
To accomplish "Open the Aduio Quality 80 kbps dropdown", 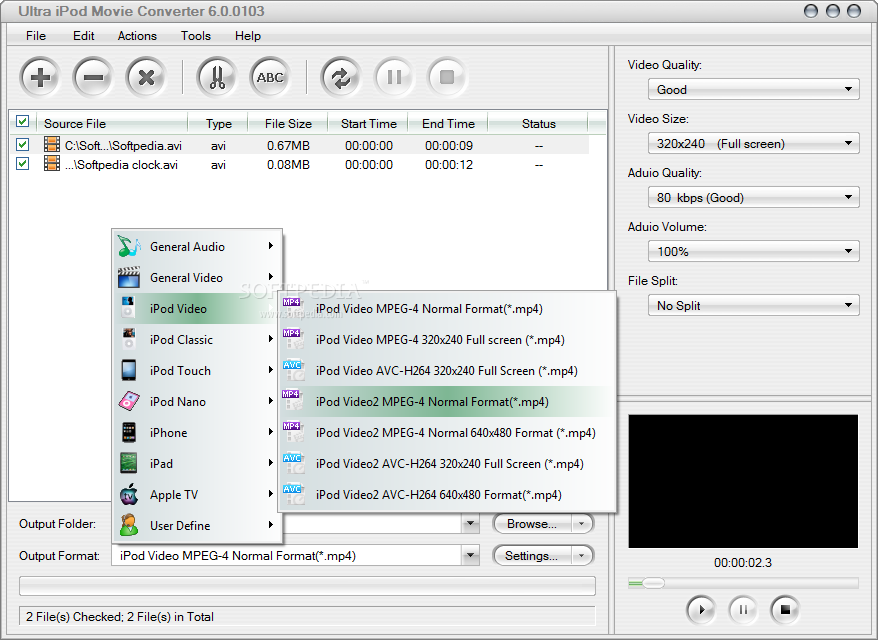I will [754, 197].
